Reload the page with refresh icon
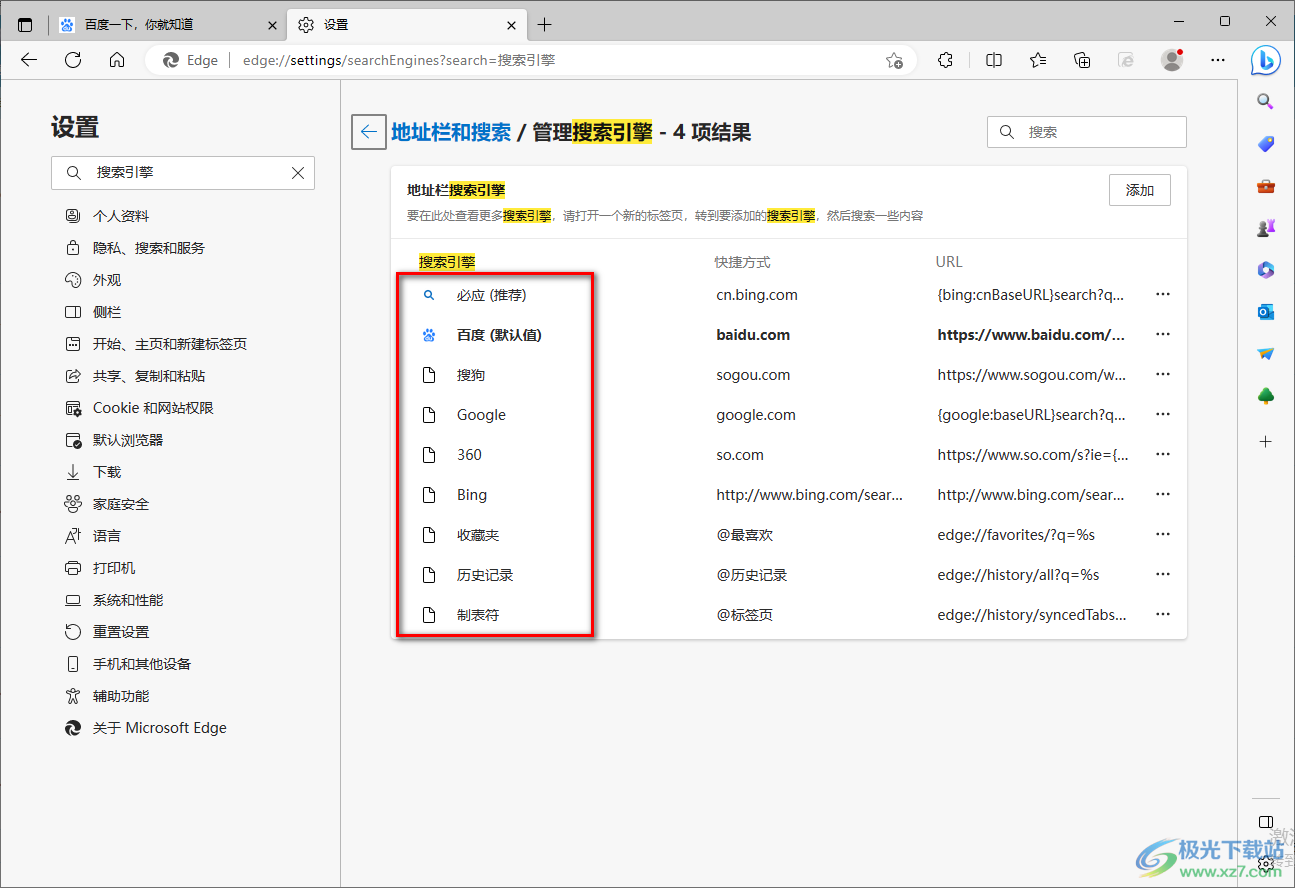This screenshot has width=1295, height=888. click(73, 60)
